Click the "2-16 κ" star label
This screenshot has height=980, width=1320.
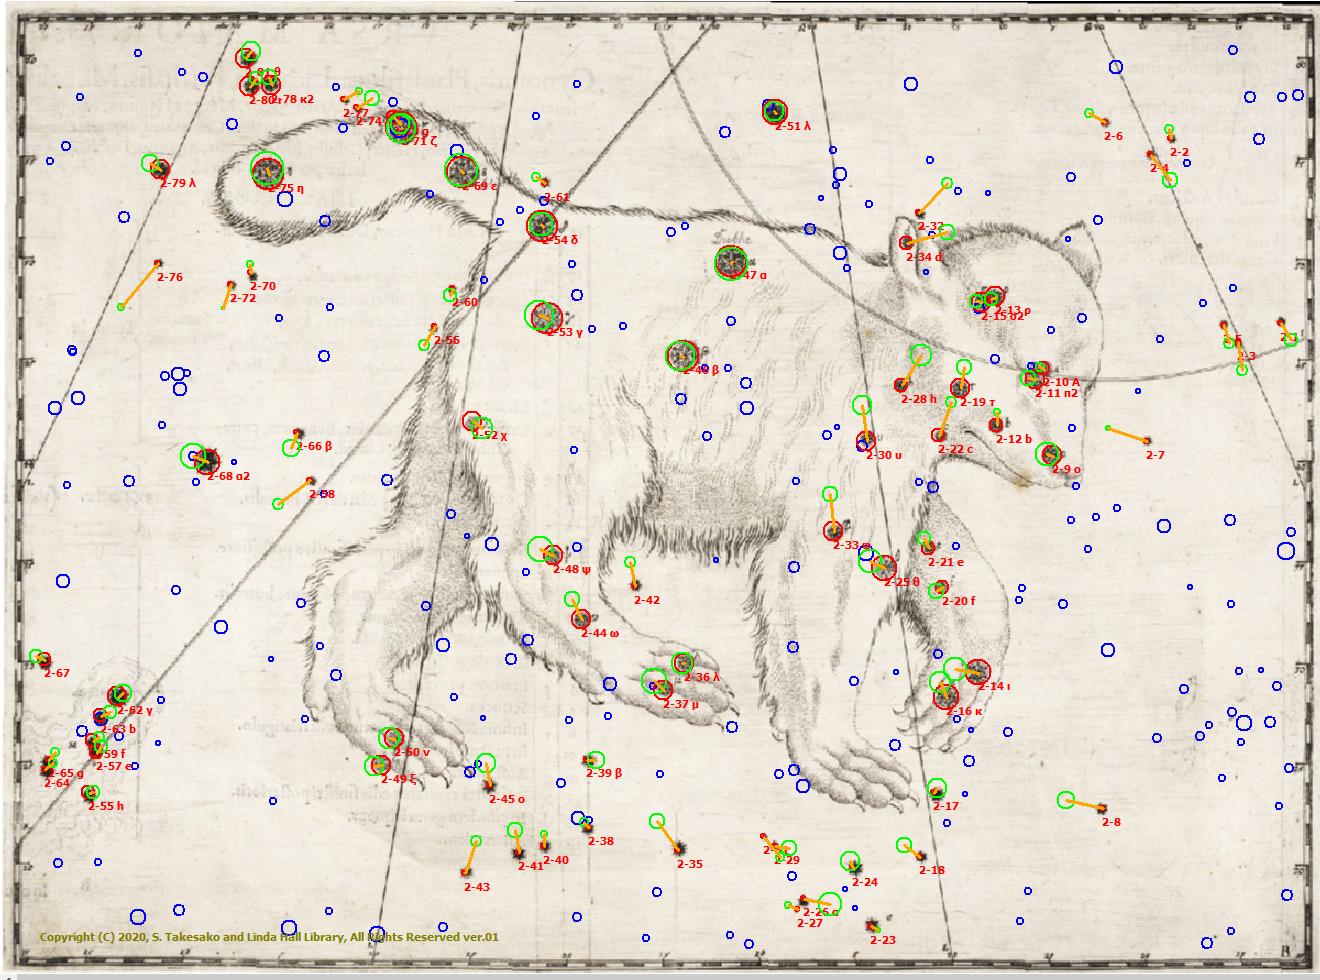pyautogui.click(x=964, y=711)
